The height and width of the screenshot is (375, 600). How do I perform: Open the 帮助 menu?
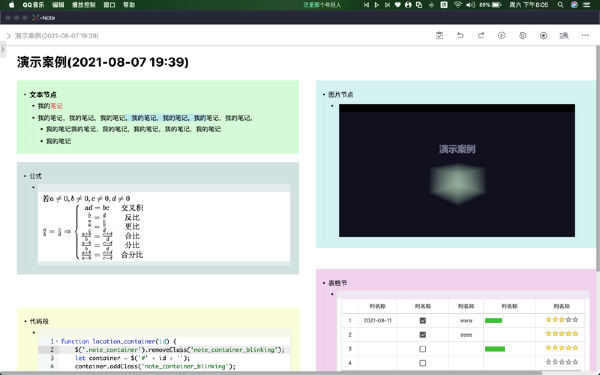coord(129,5)
